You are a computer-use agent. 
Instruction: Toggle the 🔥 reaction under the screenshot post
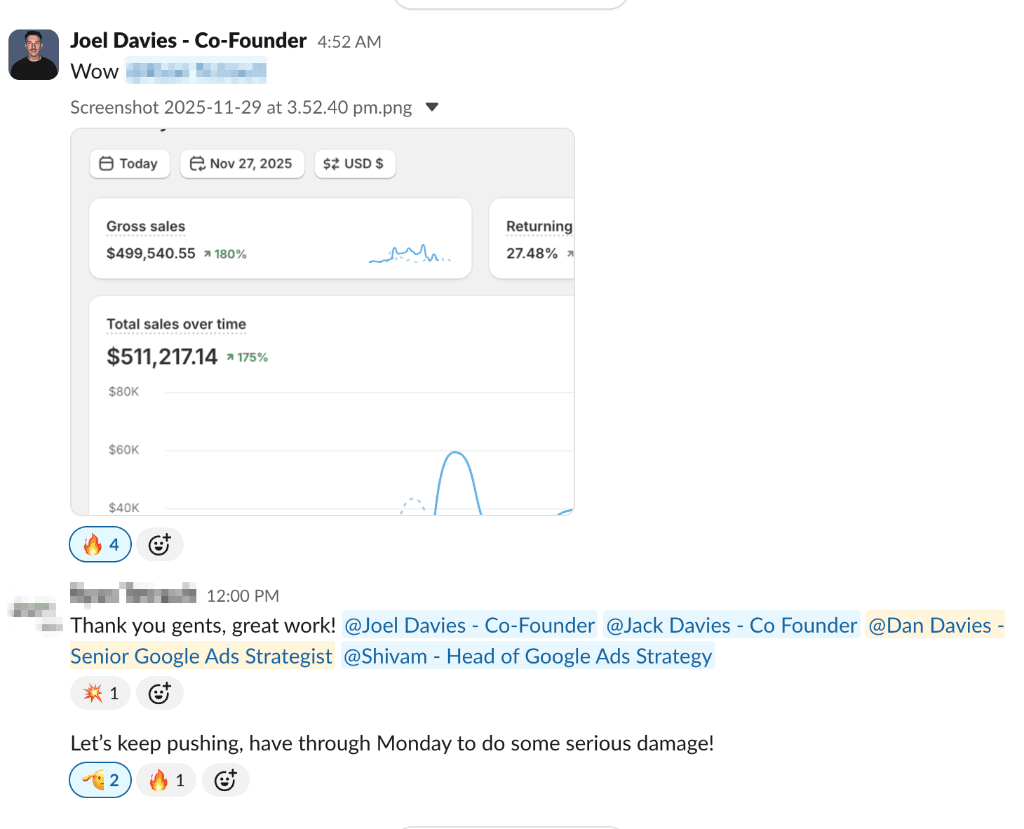coord(100,543)
